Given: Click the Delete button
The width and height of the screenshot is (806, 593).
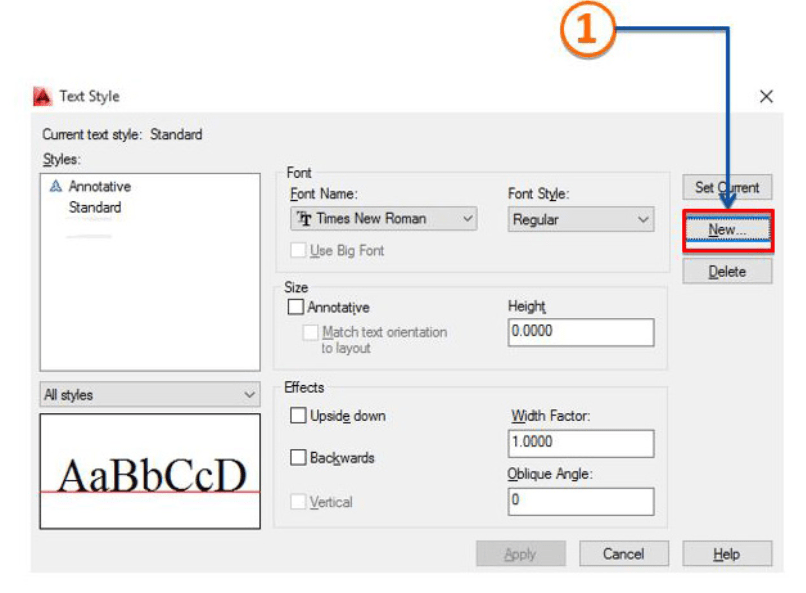Looking at the screenshot, I should [727, 271].
